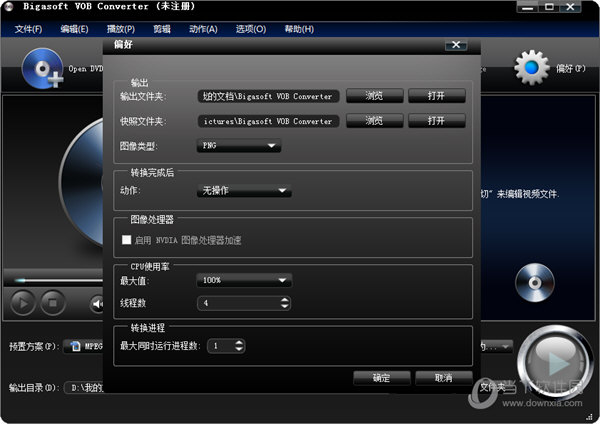This screenshot has width=600, height=424.
Task: Open the 文件(F) menu
Action: pyautogui.click(x=28, y=29)
